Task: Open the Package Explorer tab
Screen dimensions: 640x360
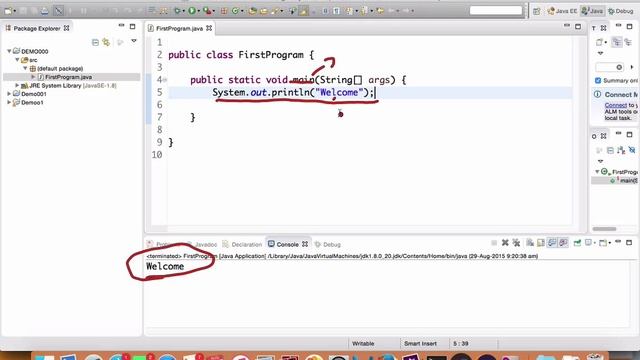Action: [38, 28]
